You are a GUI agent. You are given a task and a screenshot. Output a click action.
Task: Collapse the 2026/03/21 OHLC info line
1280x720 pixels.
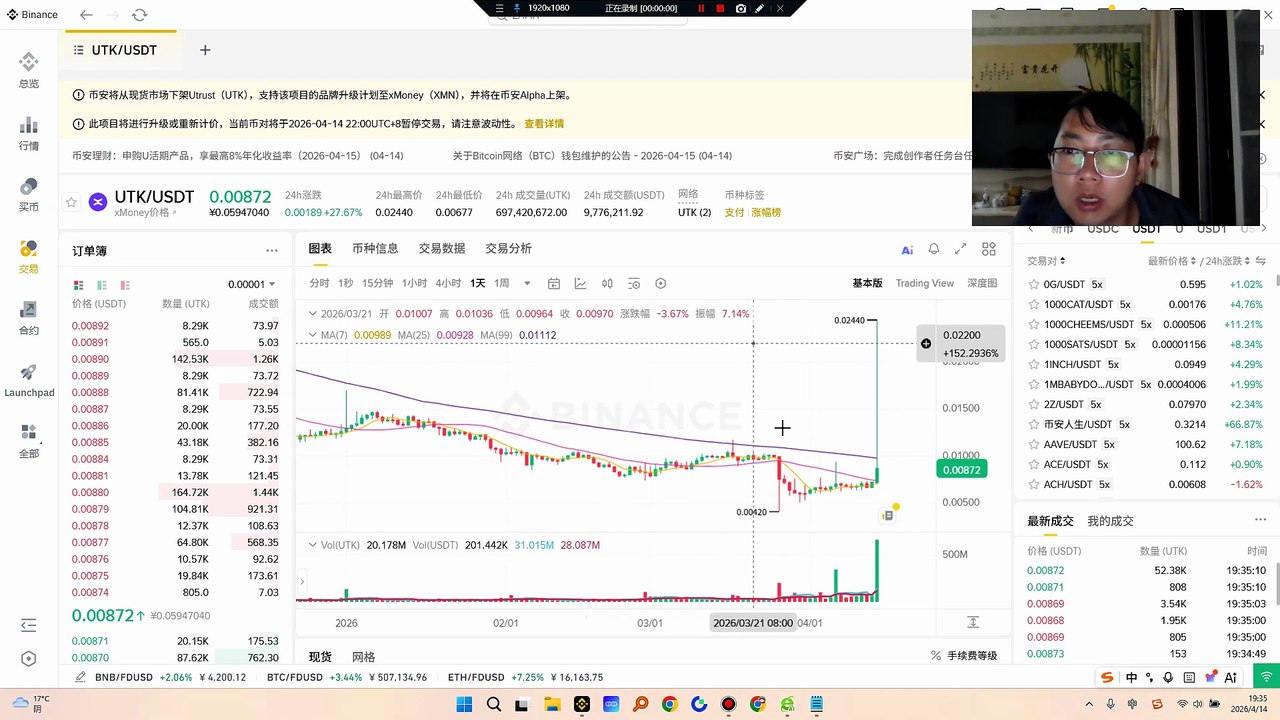[312, 313]
